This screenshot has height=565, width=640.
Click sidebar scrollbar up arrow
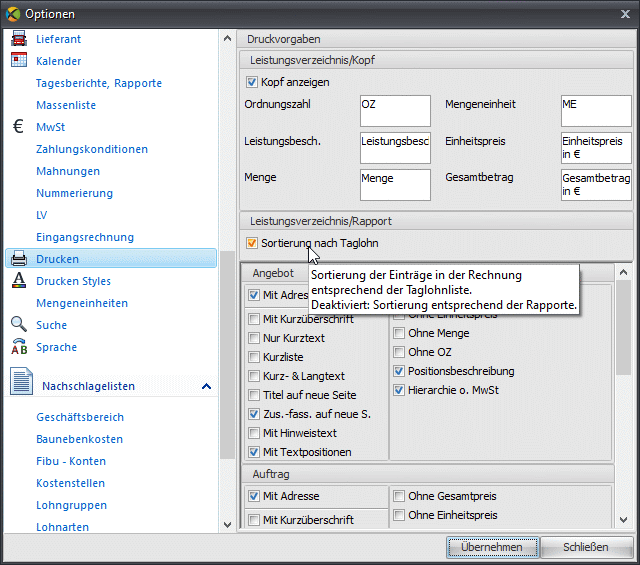tap(227, 38)
